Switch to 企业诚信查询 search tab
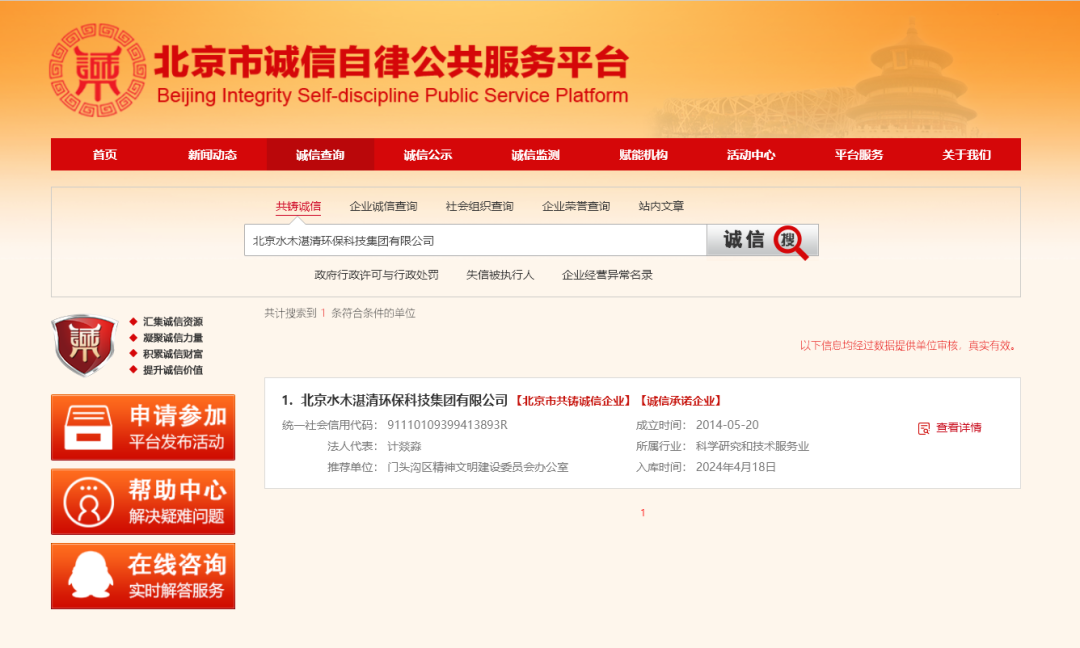 (x=383, y=207)
